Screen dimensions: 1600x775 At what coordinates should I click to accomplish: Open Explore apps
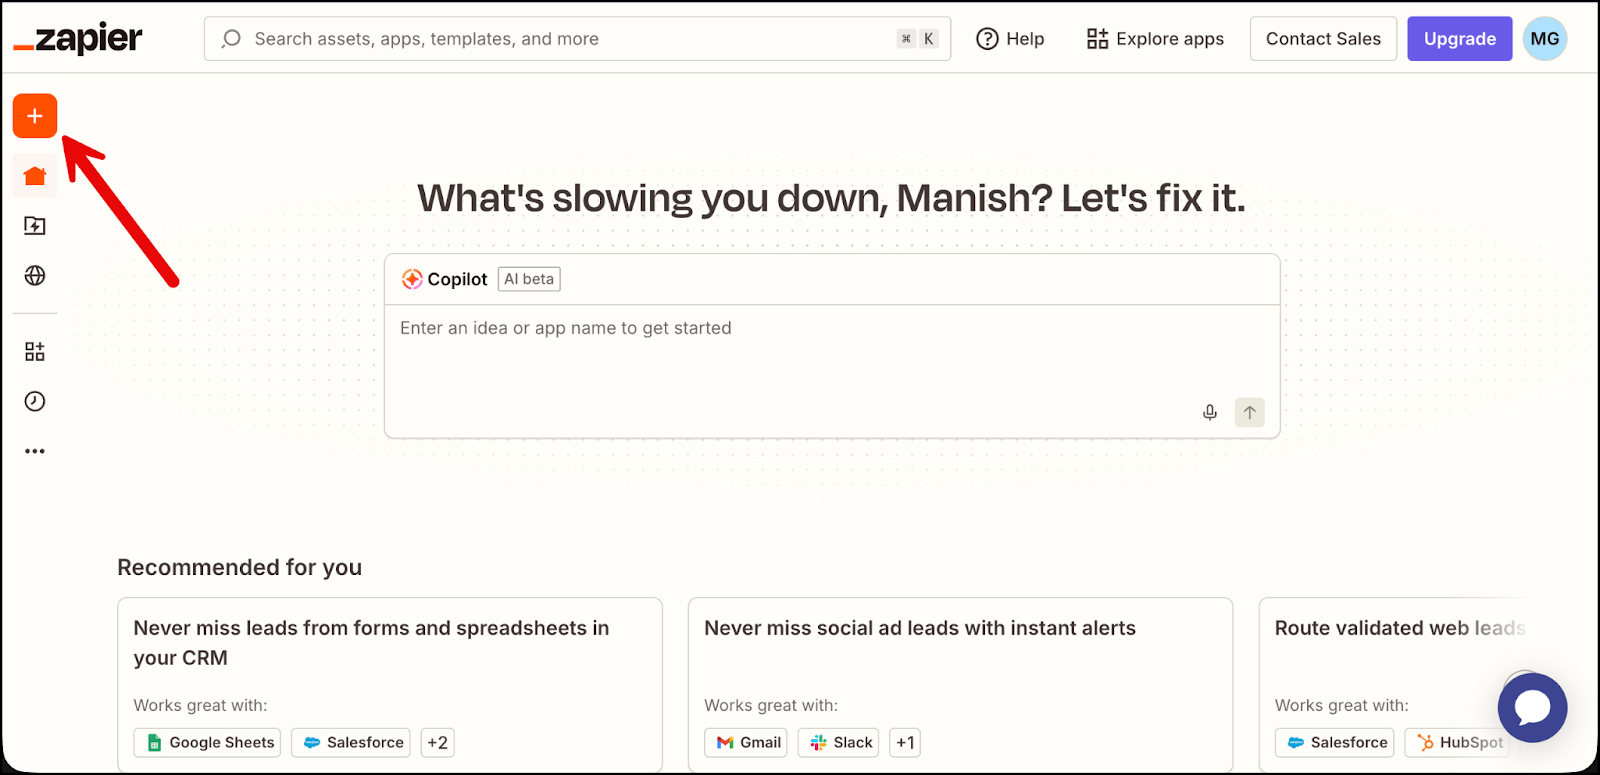click(x=1155, y=39)
